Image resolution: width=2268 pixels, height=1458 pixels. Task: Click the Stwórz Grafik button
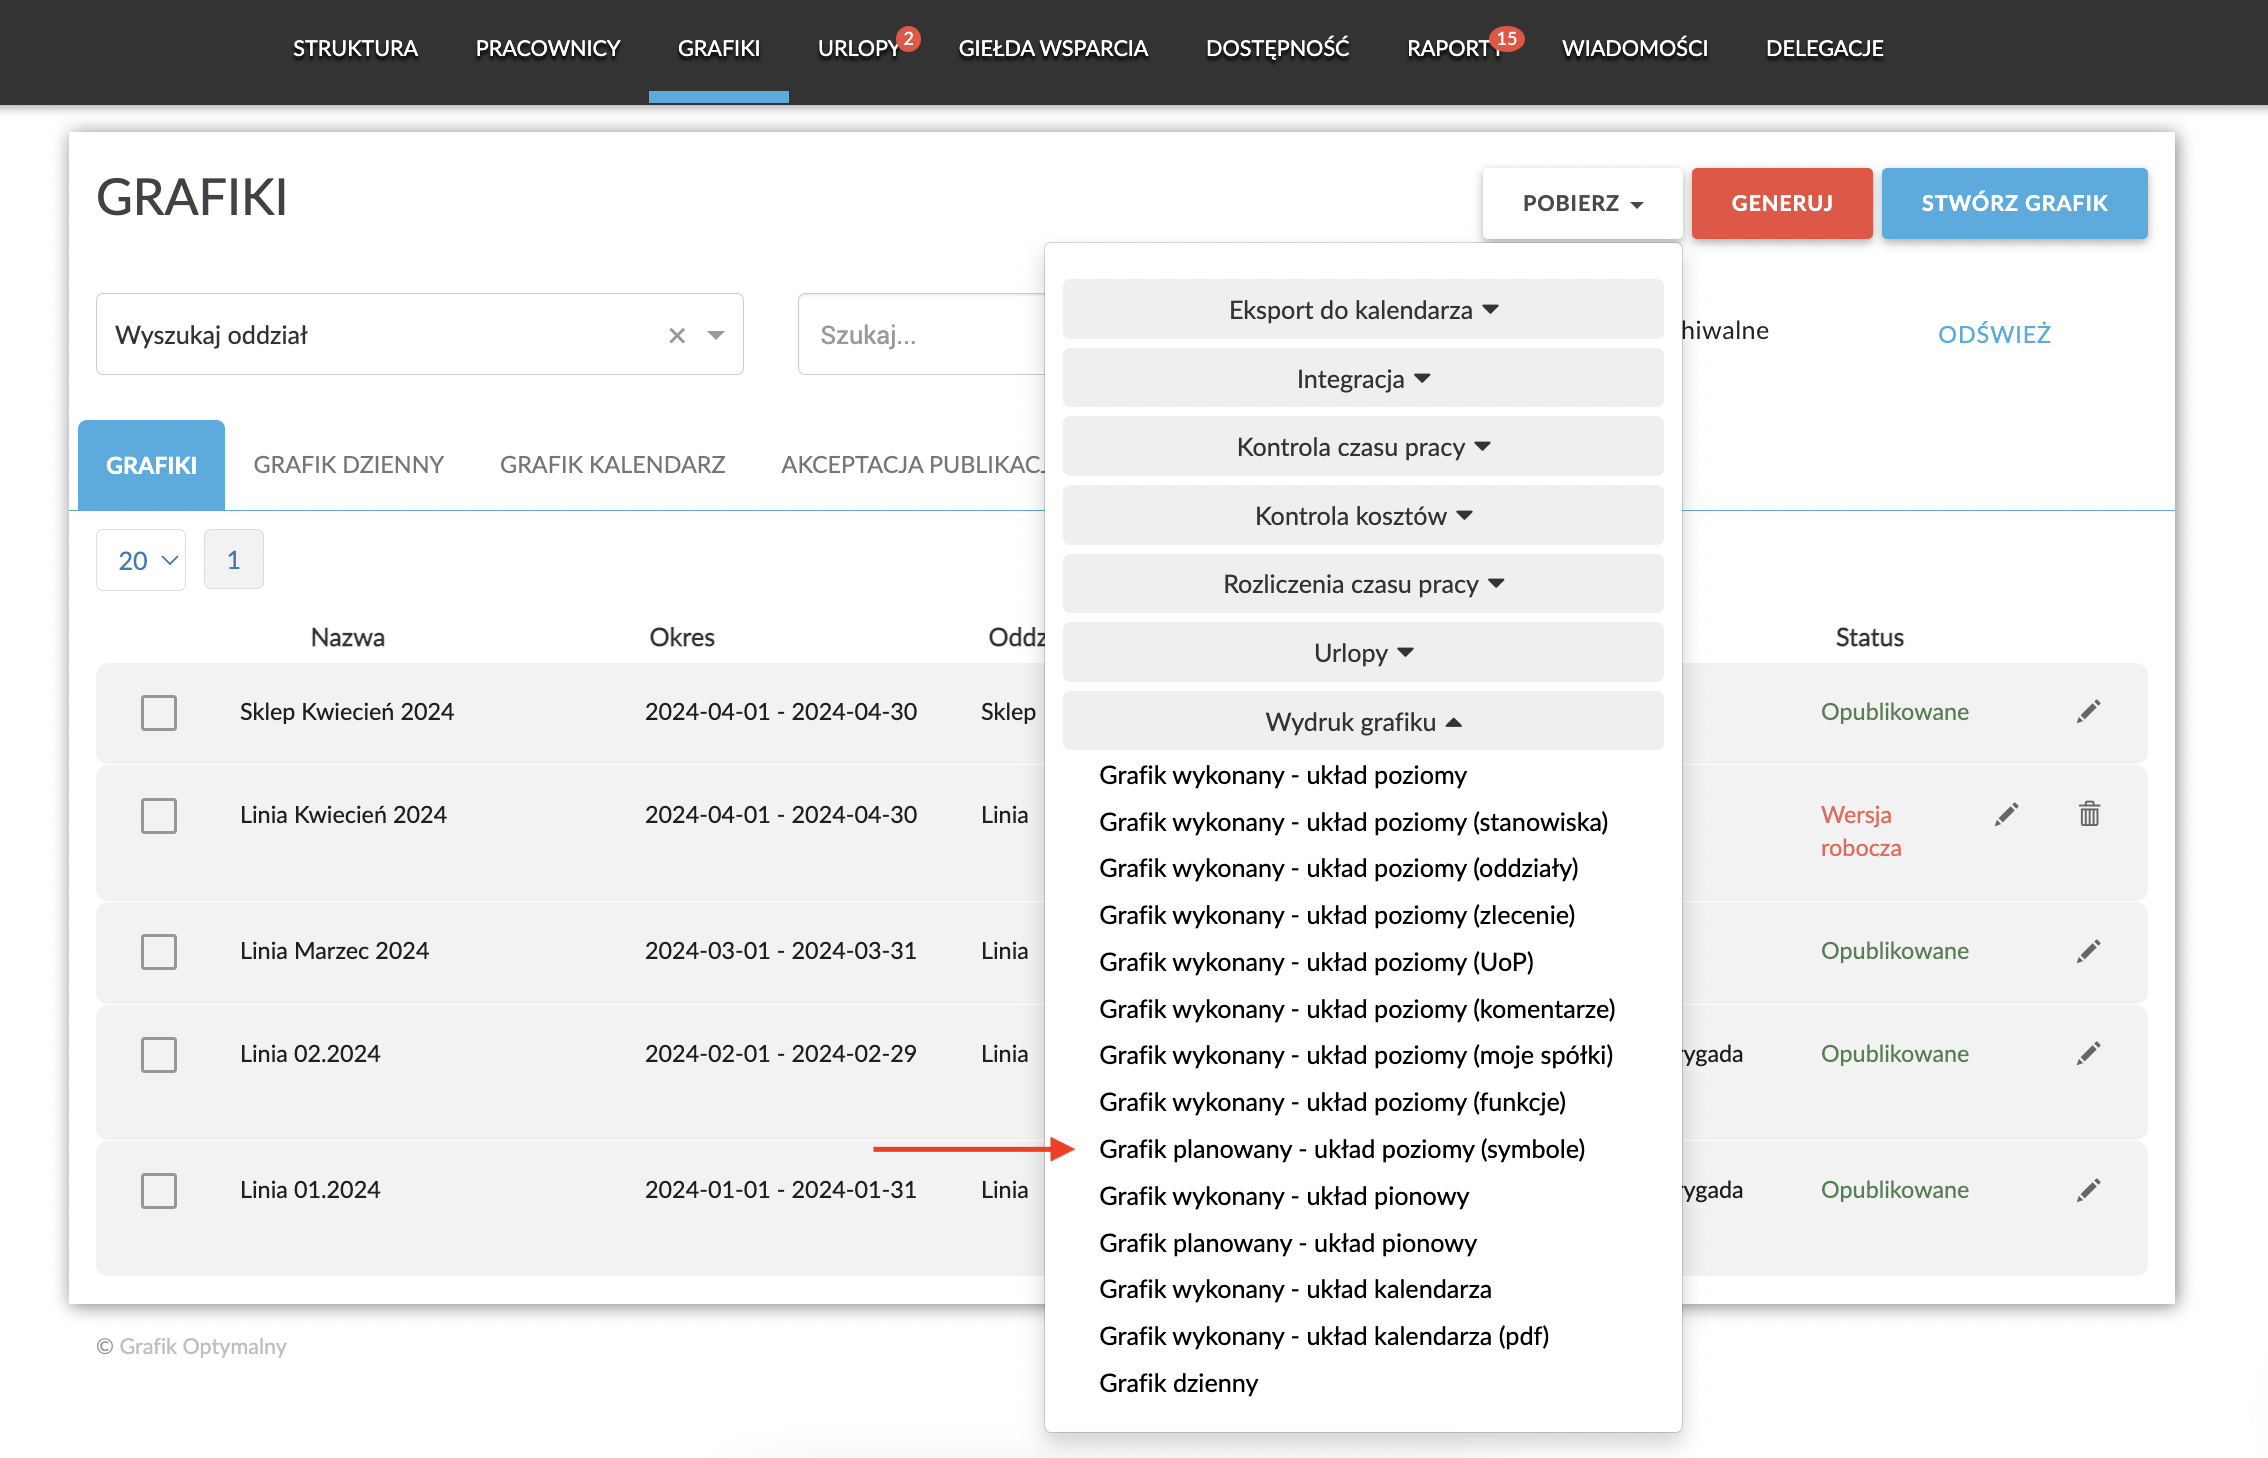[2013, 203]
